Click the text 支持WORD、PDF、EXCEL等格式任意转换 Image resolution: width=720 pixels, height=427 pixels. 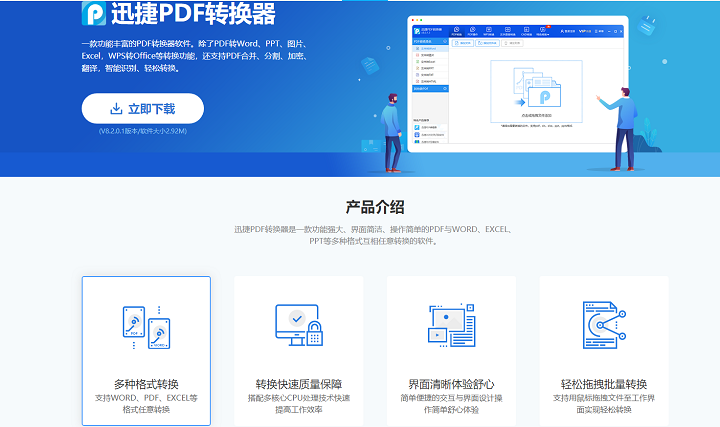pyautogui.click(x=146, y=404)
